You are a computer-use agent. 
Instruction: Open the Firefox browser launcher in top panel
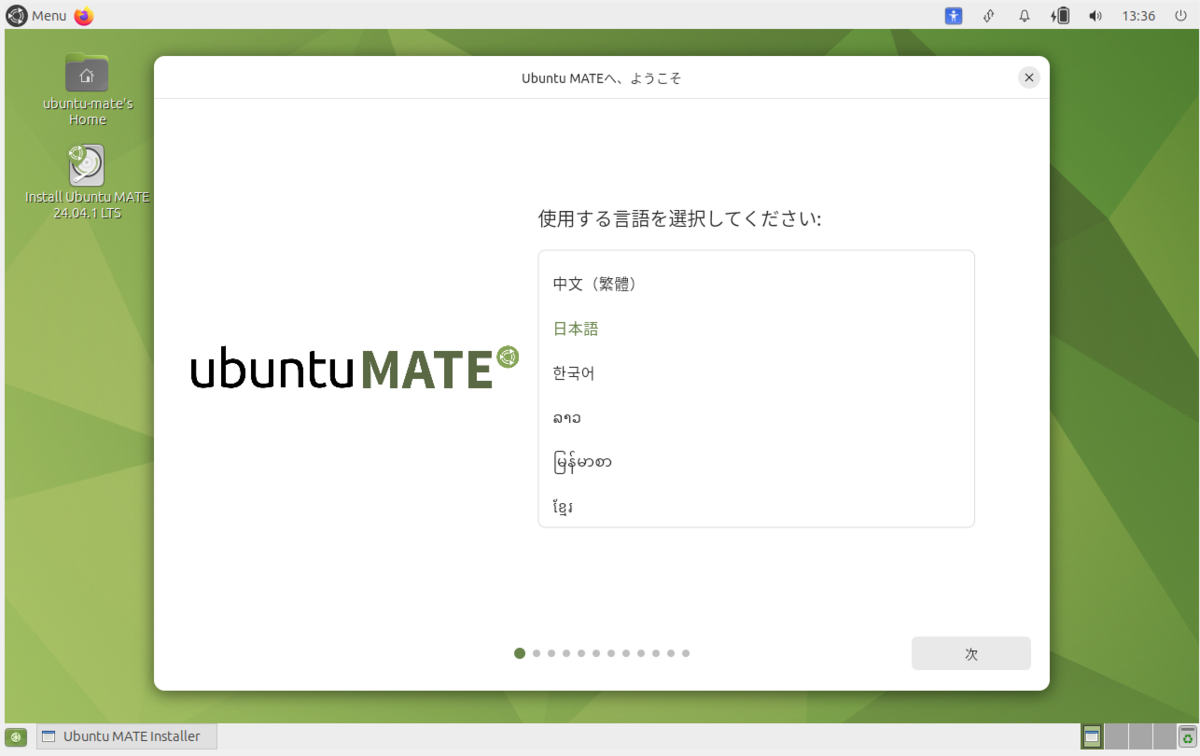pos(84,16)
